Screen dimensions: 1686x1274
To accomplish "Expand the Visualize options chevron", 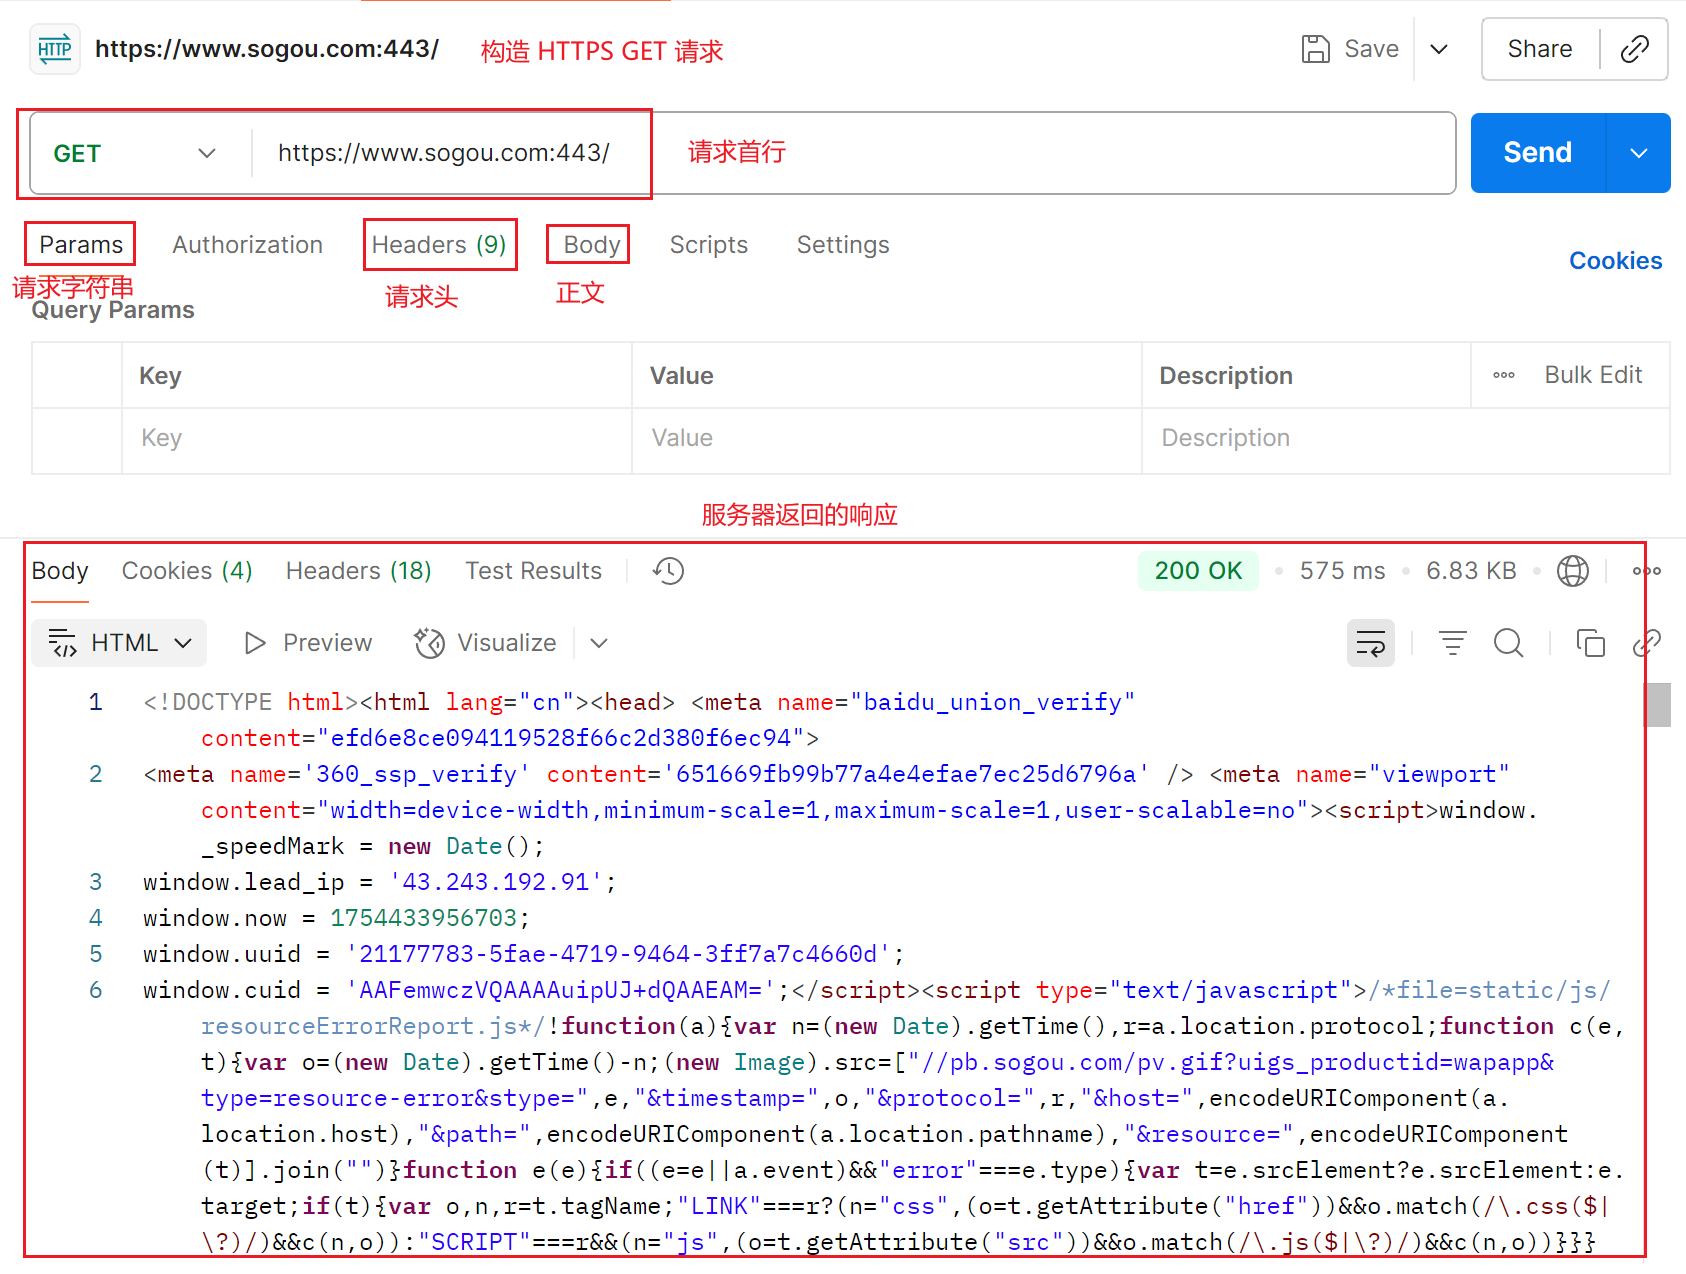I will click(x=599, y=643).
